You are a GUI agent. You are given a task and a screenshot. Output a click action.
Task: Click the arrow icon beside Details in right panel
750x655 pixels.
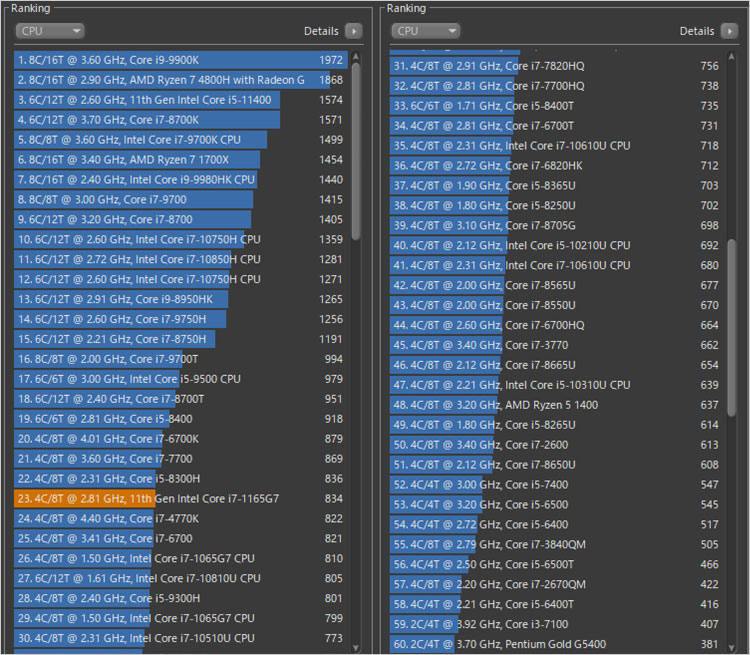pyautogui.click(x=729, y=31)
